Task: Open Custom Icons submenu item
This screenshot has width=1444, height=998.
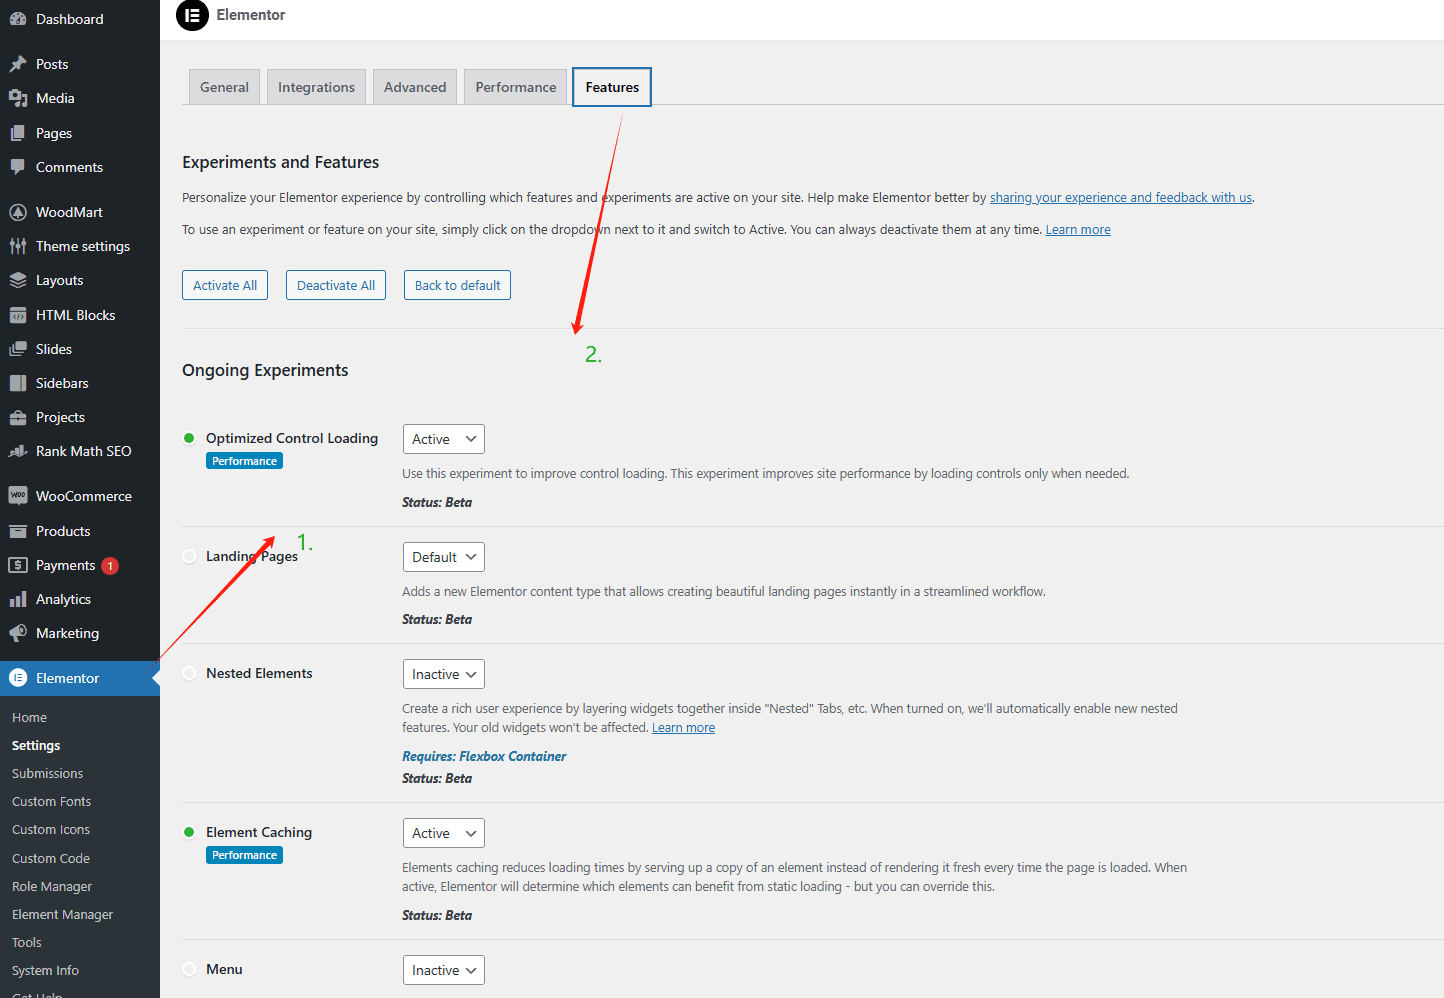Action: pyautogui.click(x=51, y=829)
